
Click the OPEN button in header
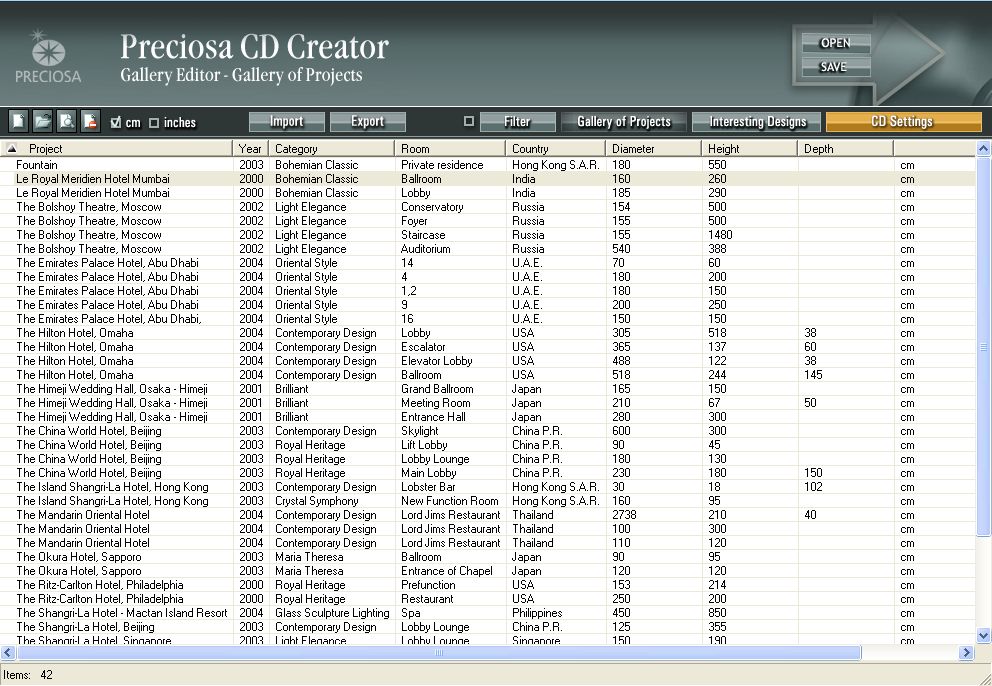[x=835, y=43]
